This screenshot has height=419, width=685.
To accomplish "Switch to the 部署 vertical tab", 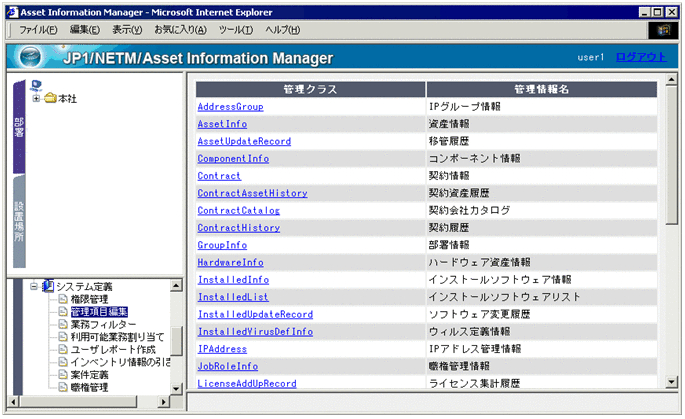I will [19, 127].
